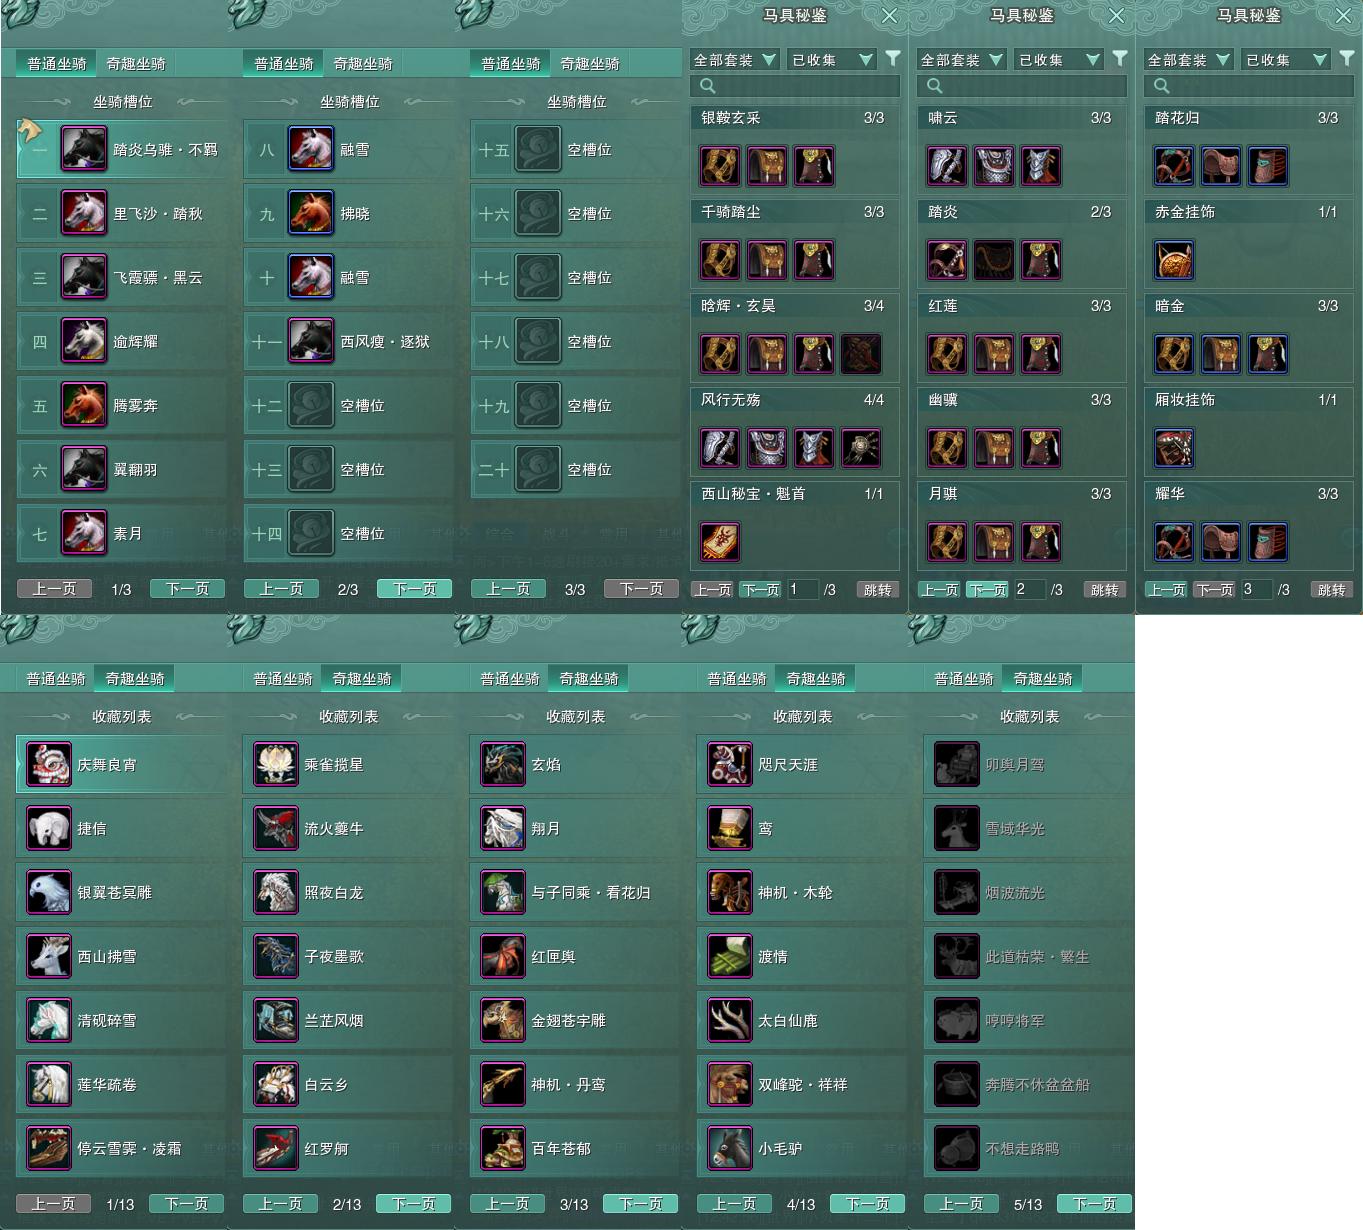The height and width of the screenshot is (1230, 1363).
Task: Click 下一页 button on page 2/3
Action: pos(414,589)
